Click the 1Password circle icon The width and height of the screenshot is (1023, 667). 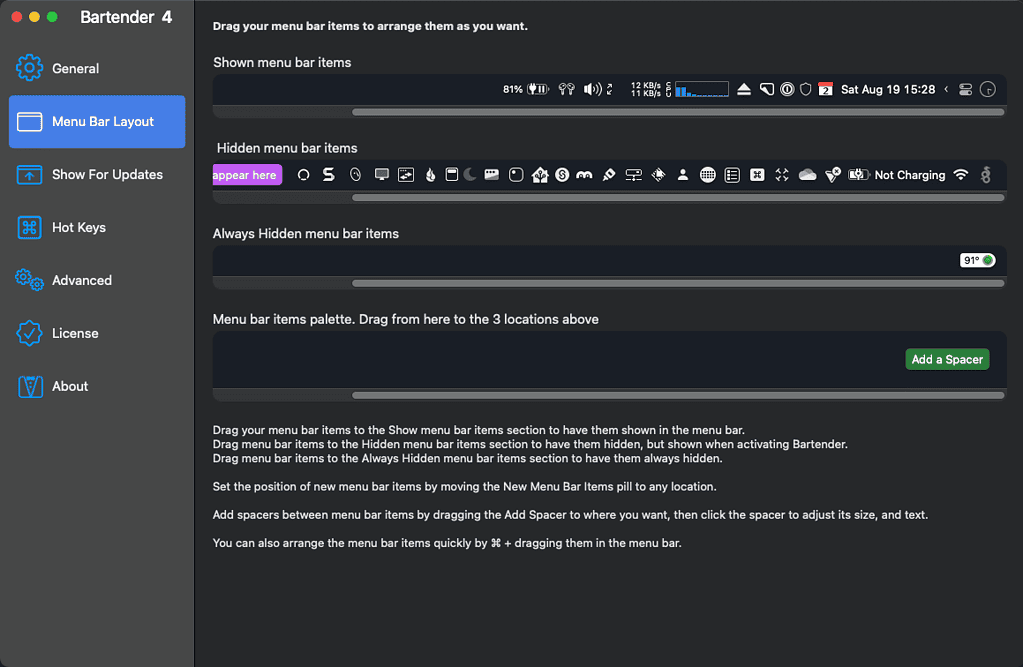[x=787, y=89]
